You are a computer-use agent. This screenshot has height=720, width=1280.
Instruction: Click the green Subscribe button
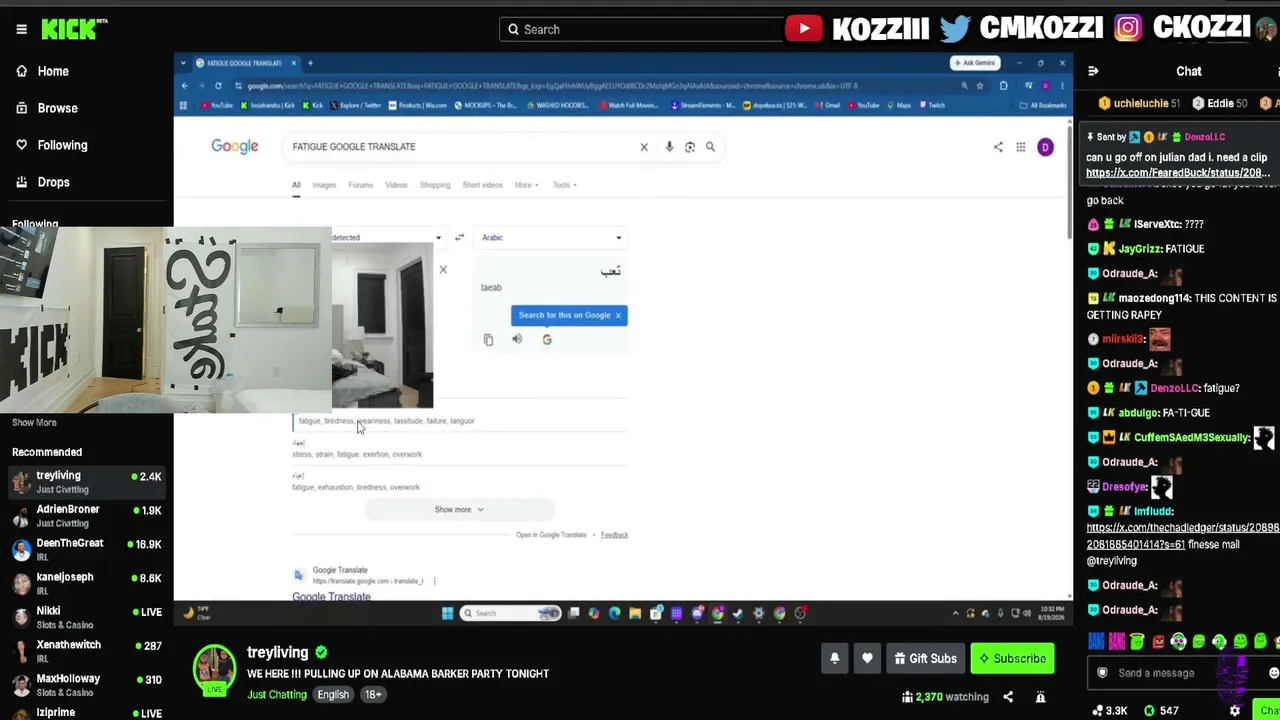coord(1012,658)
